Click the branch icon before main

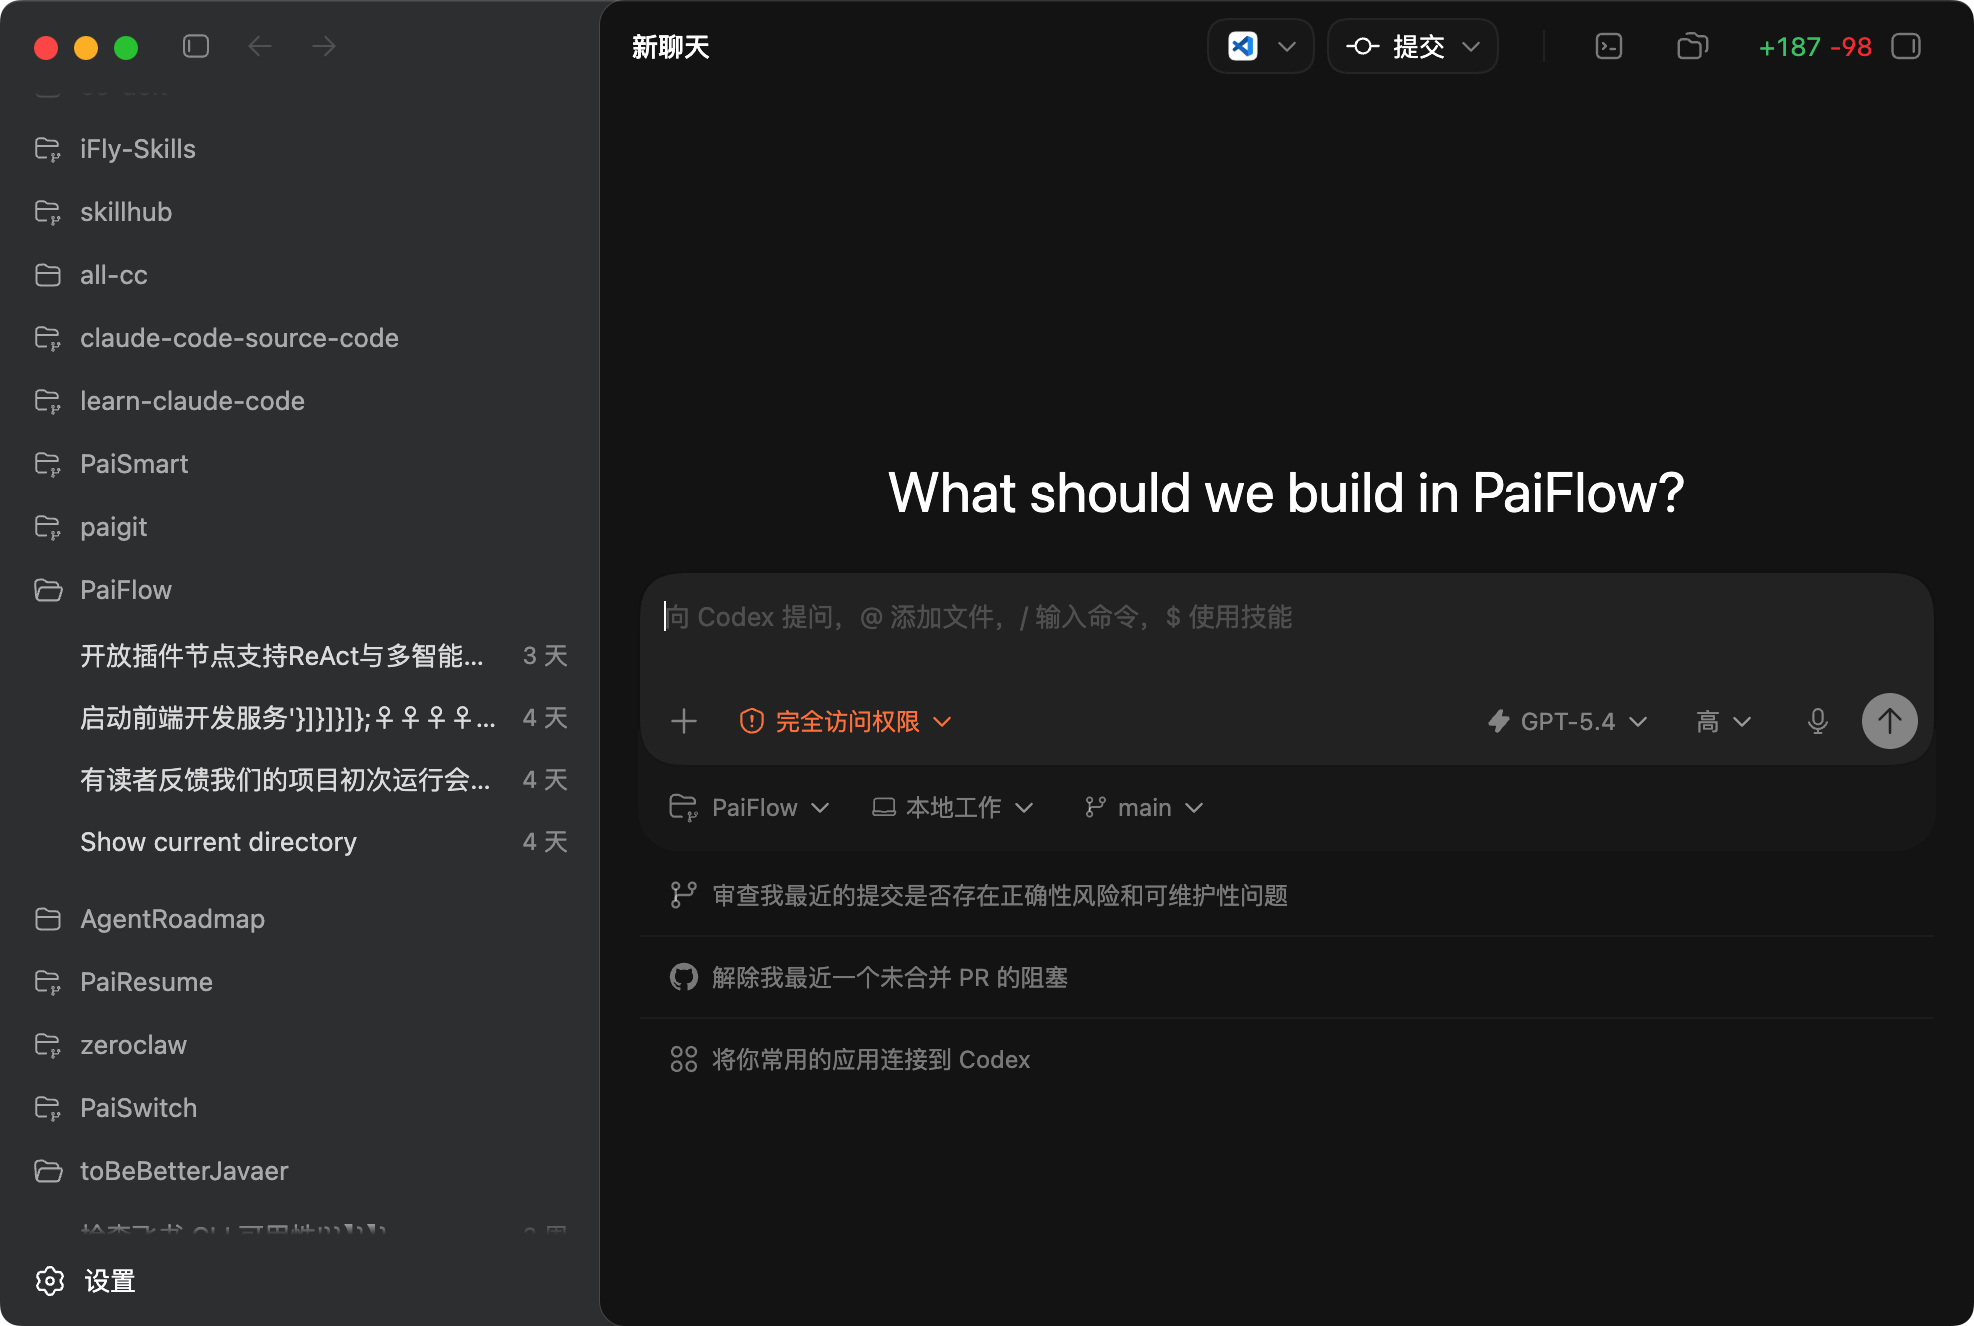(1096, 807)
